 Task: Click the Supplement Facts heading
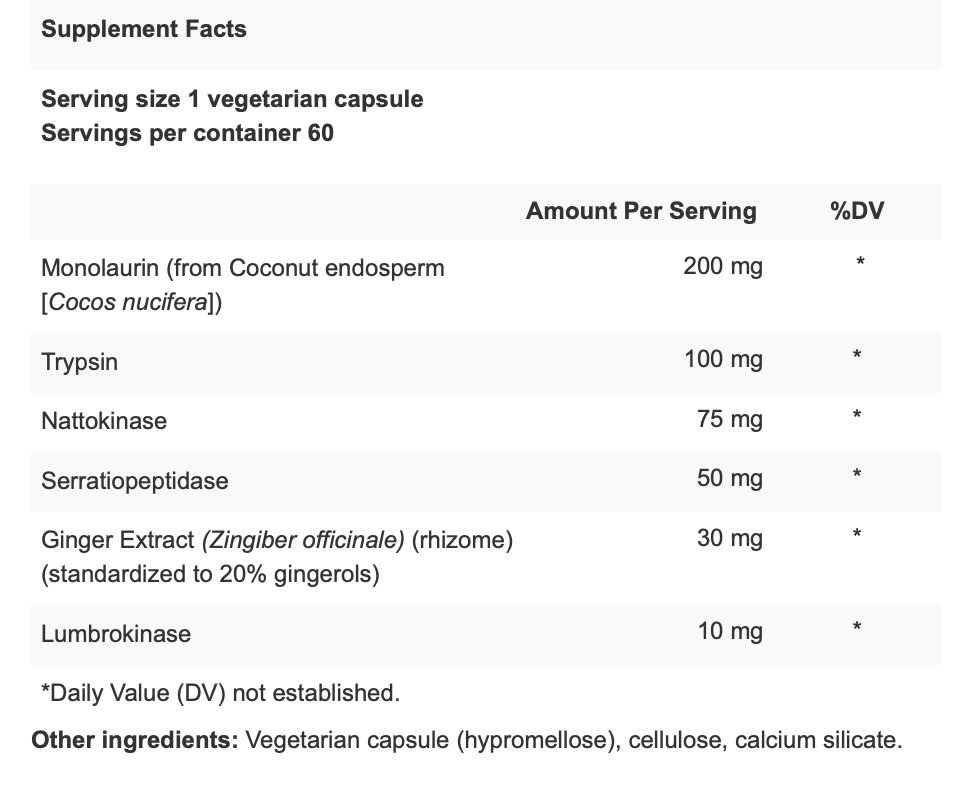(x=144, y=29)
